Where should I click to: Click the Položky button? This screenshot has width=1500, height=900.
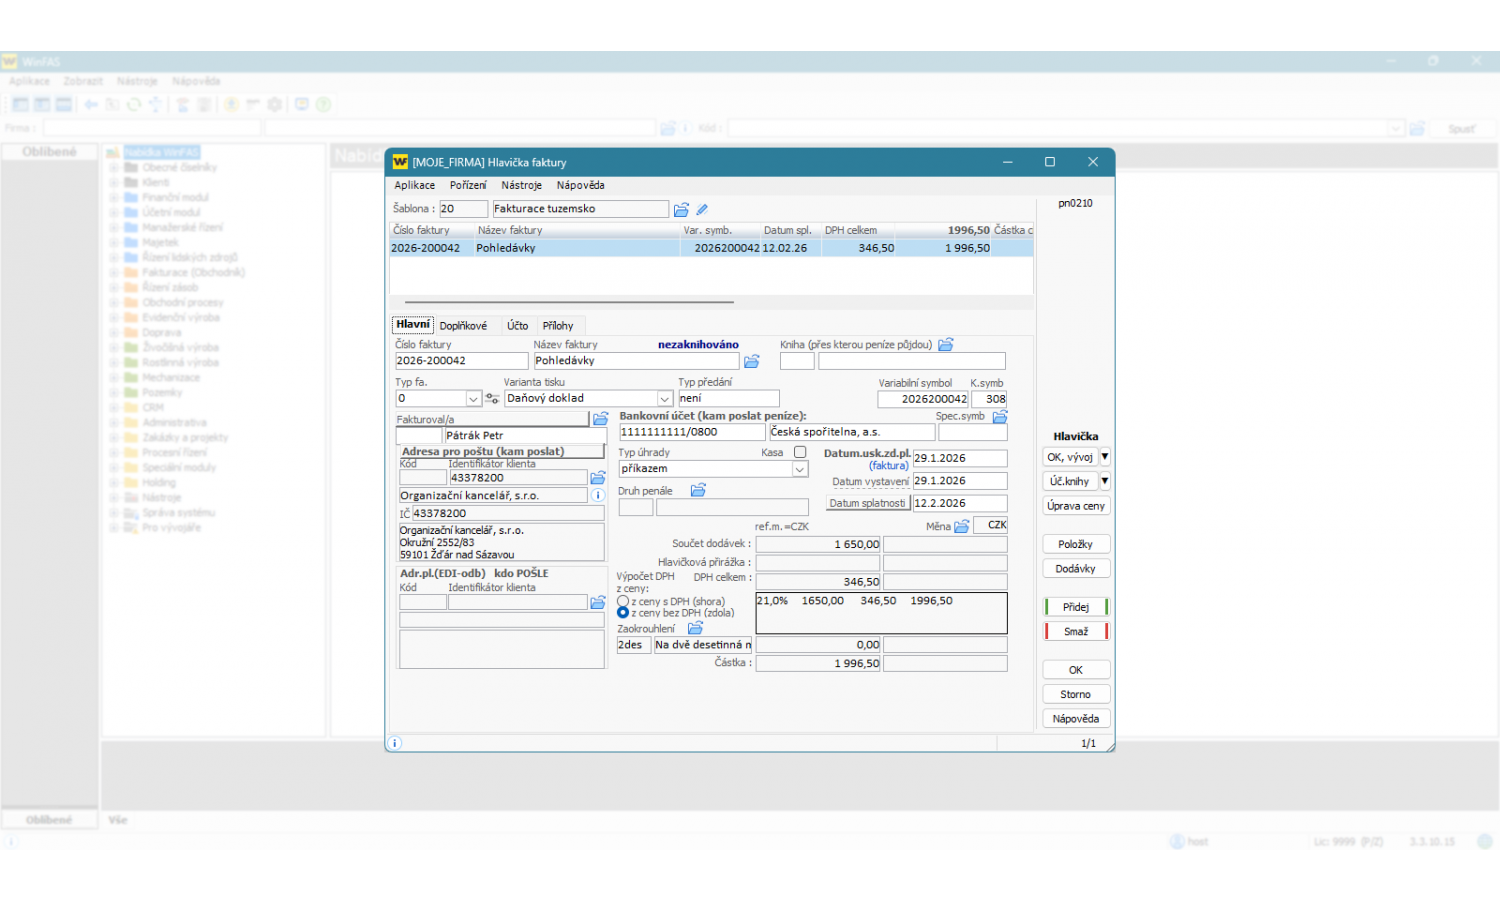[x=1075, y=544]
